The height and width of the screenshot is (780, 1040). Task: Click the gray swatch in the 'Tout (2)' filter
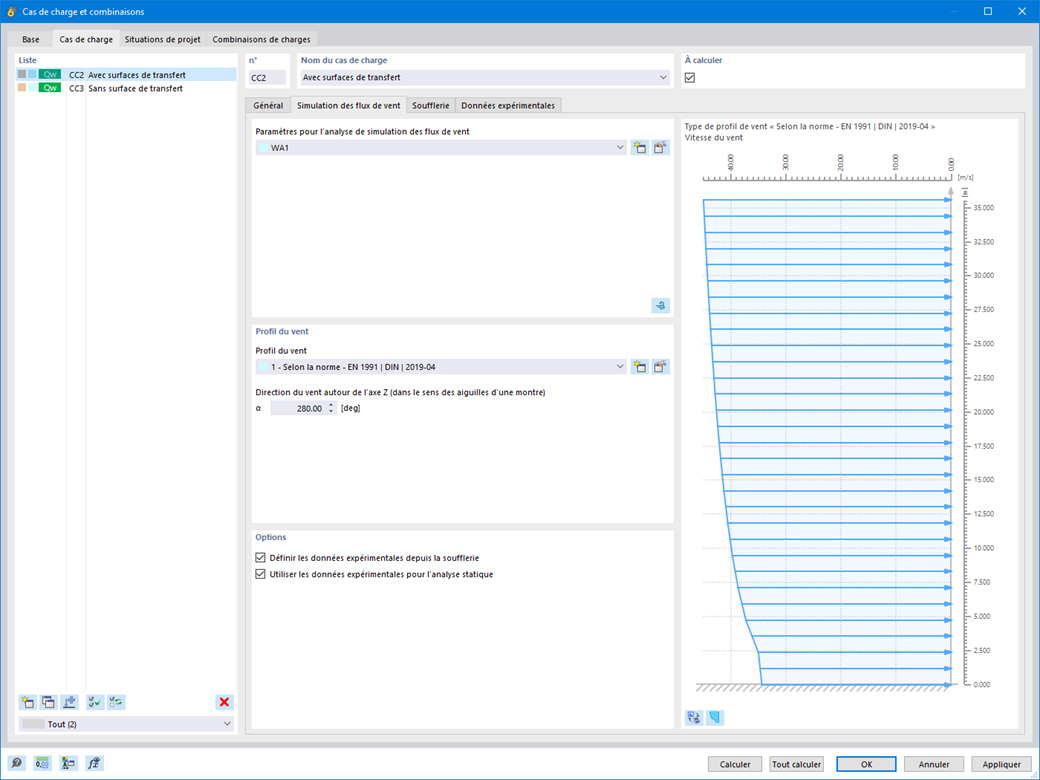33,724
